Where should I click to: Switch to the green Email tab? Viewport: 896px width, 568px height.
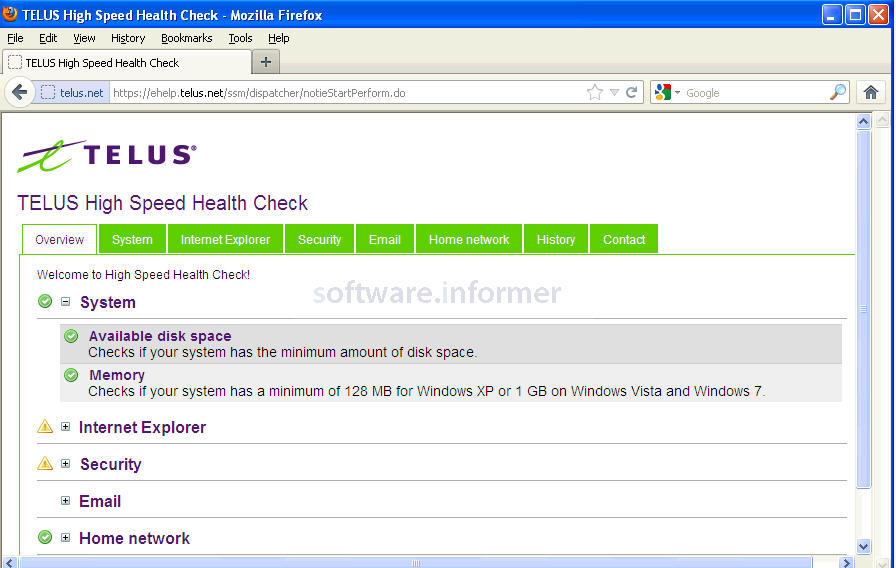point(385,239)
